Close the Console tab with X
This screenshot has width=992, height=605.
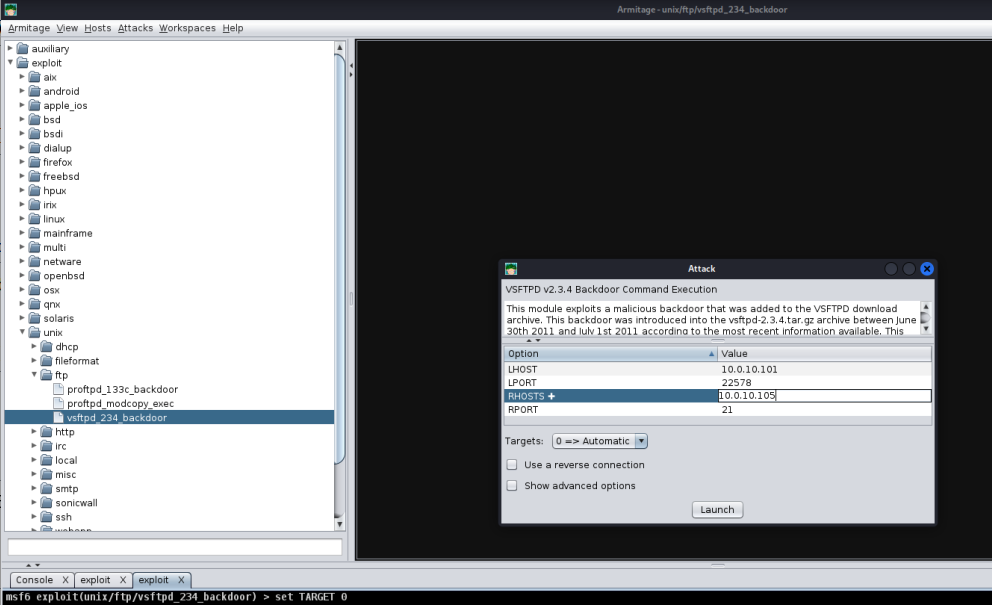pyautogui.click(x=65, y=580)
